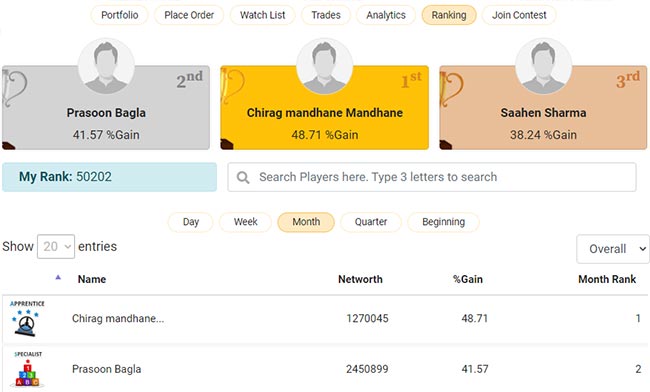Click Saahen Sharma's avatar on the 3rd place card

tap(543, 67)
